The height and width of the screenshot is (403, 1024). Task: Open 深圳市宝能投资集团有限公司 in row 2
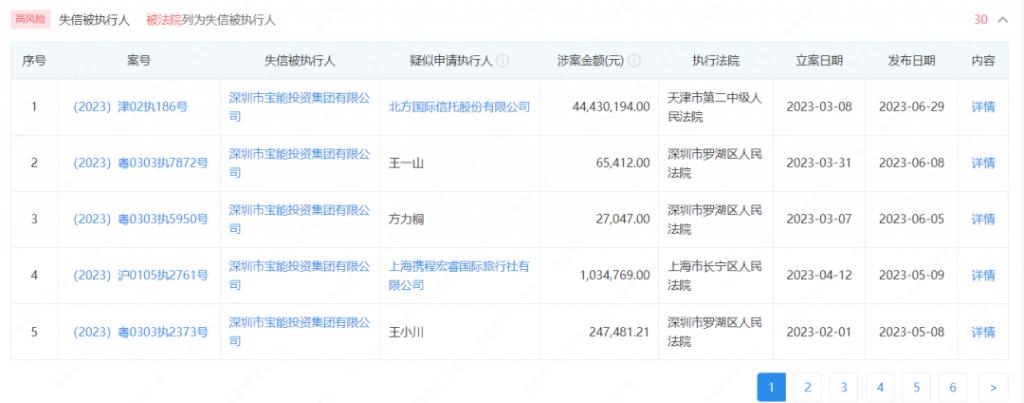coord(299,163)
